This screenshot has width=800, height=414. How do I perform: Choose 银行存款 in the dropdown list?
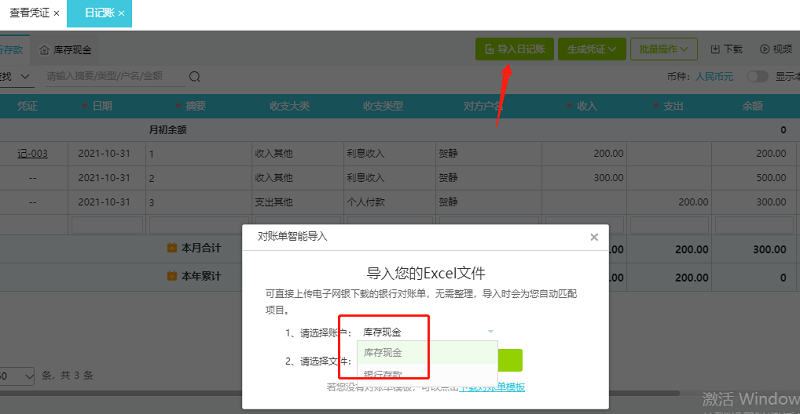(427, 375)
